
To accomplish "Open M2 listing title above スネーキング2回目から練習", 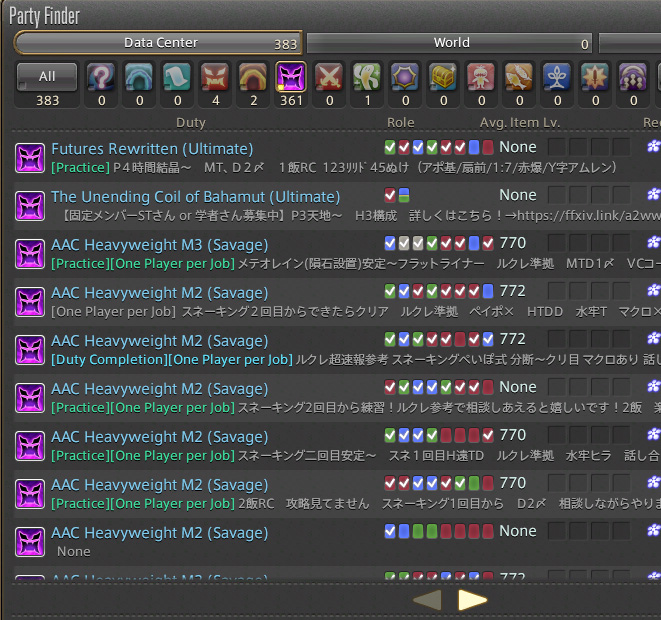I will (159, 389).
